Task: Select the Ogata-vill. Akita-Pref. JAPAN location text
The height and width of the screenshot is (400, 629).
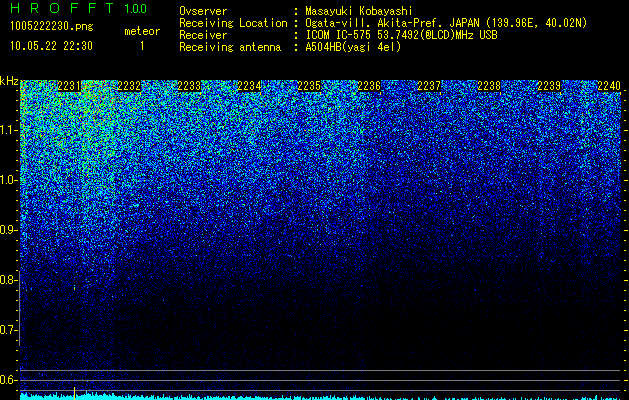Action: (446, 23)
